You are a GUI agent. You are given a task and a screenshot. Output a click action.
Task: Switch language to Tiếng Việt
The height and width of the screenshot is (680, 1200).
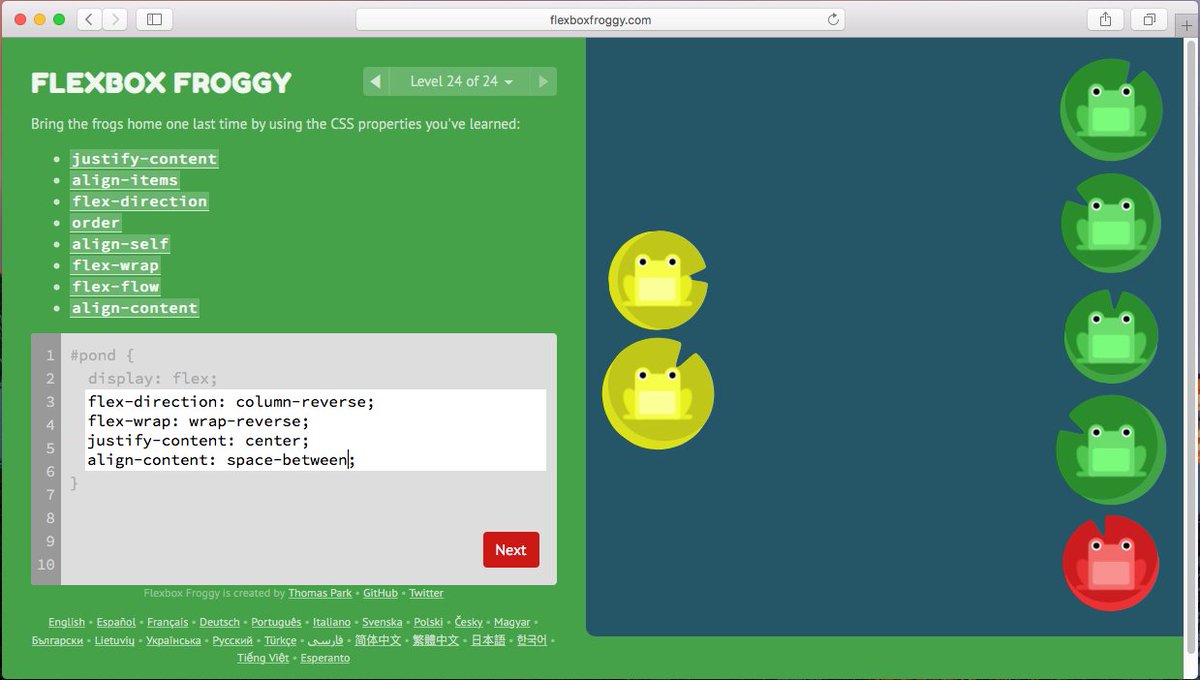pyautogui.click(x=263, y=658)
